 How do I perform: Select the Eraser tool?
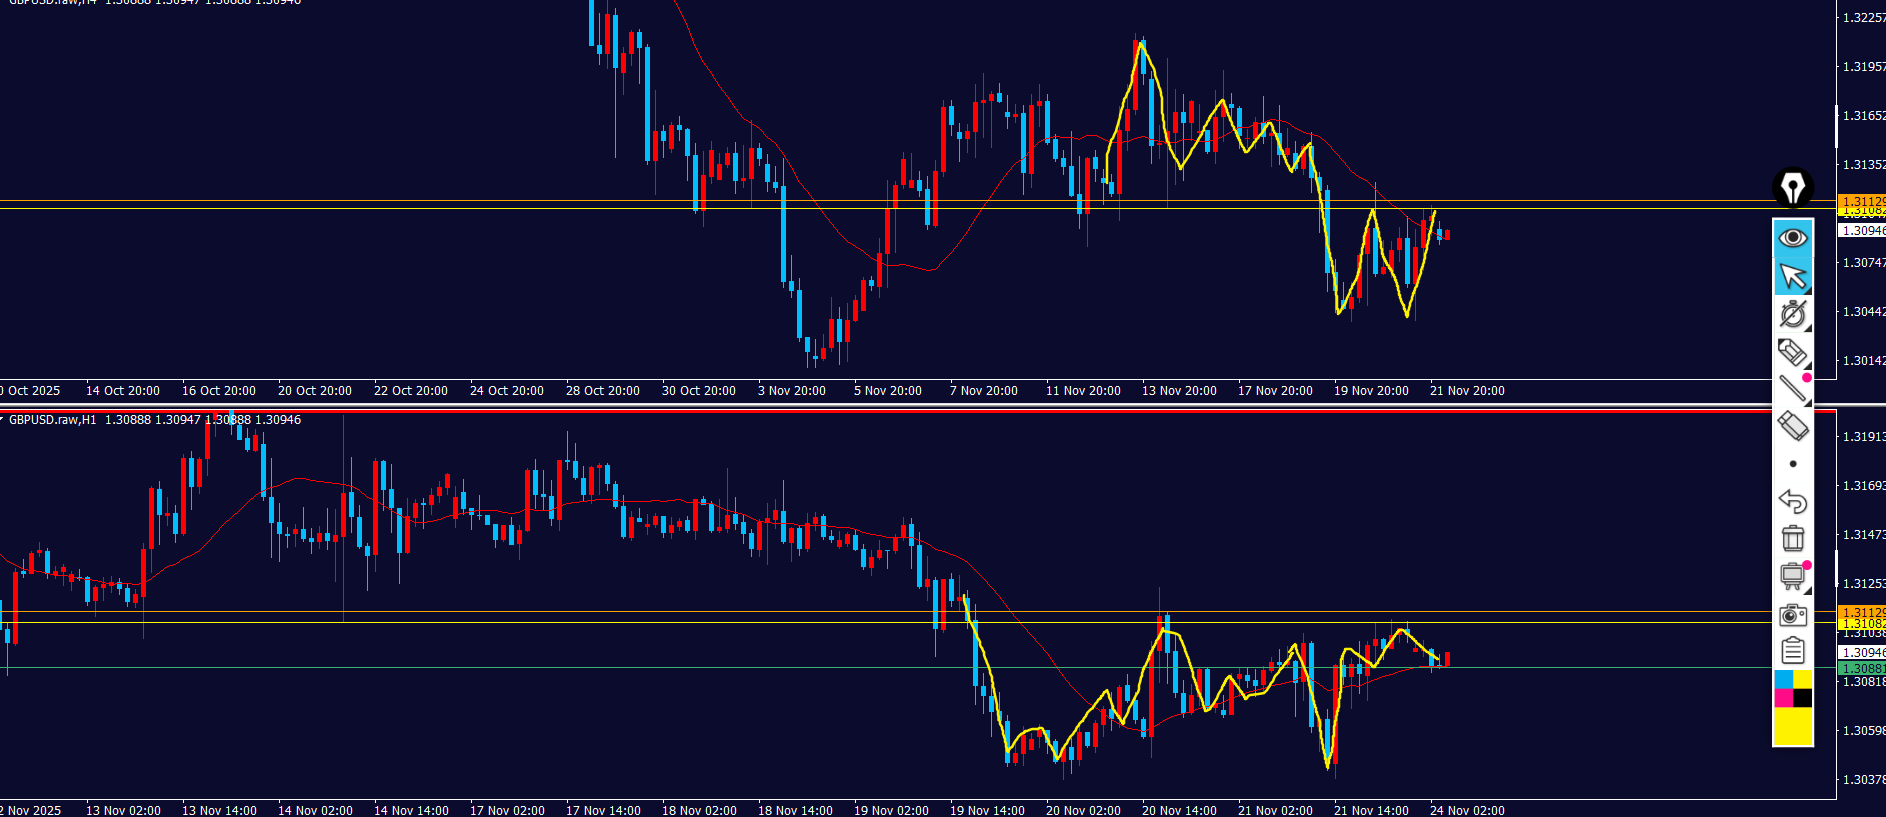pos(1792,426)
